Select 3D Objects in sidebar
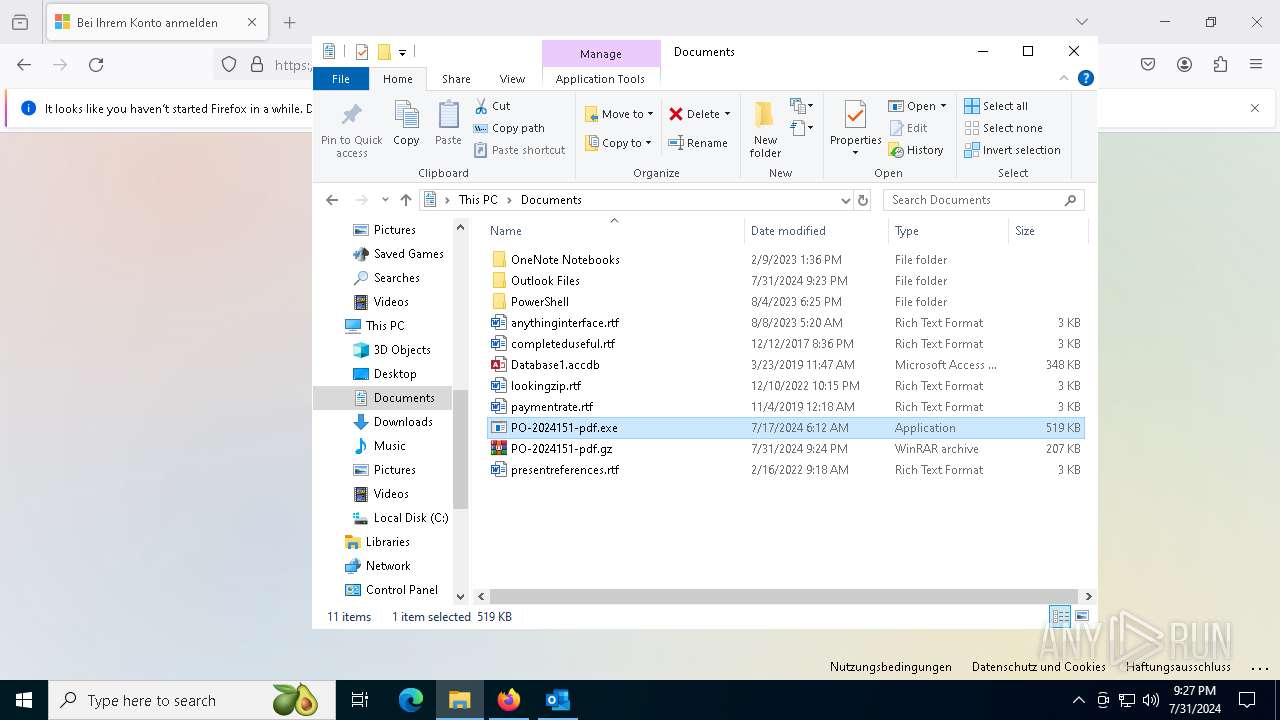The width and height of the screenshot is (1280, 720). click(391, 350)
